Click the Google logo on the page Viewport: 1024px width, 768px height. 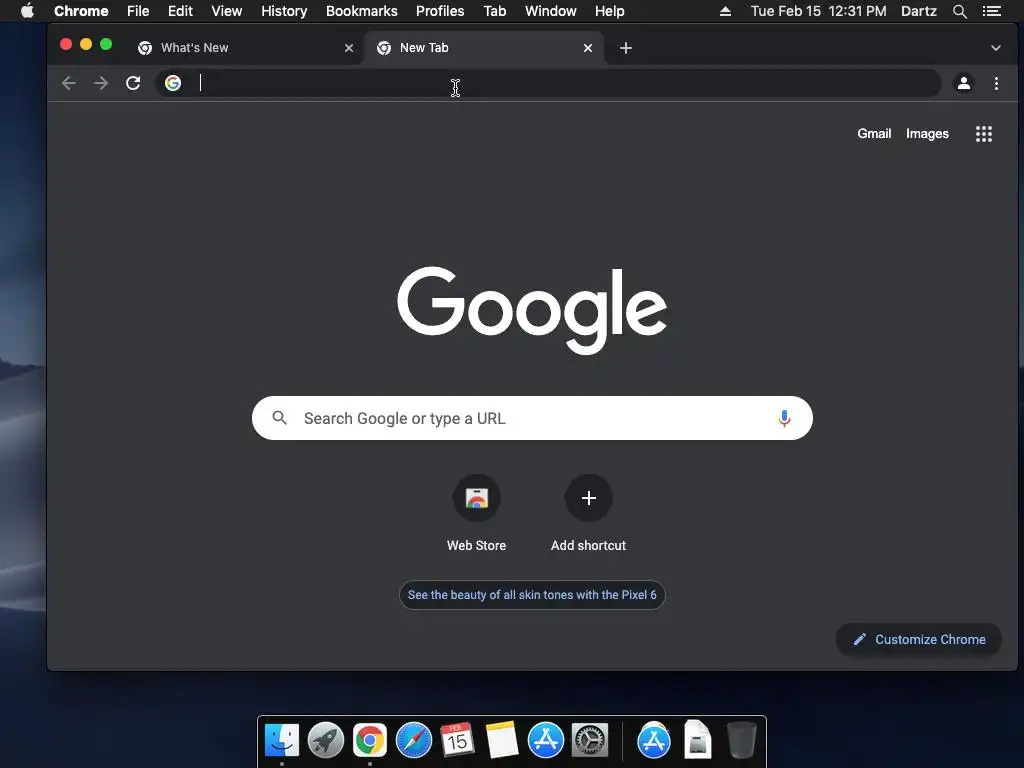tap(532, 310)
